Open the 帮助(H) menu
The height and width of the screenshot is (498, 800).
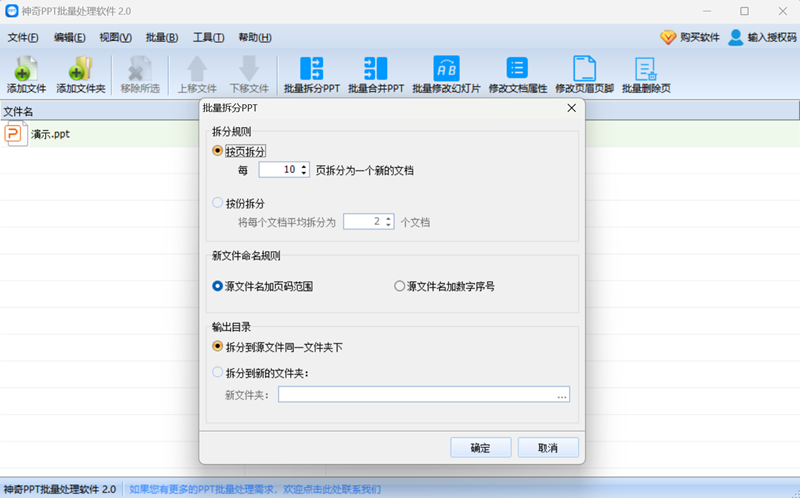point(255,37)
